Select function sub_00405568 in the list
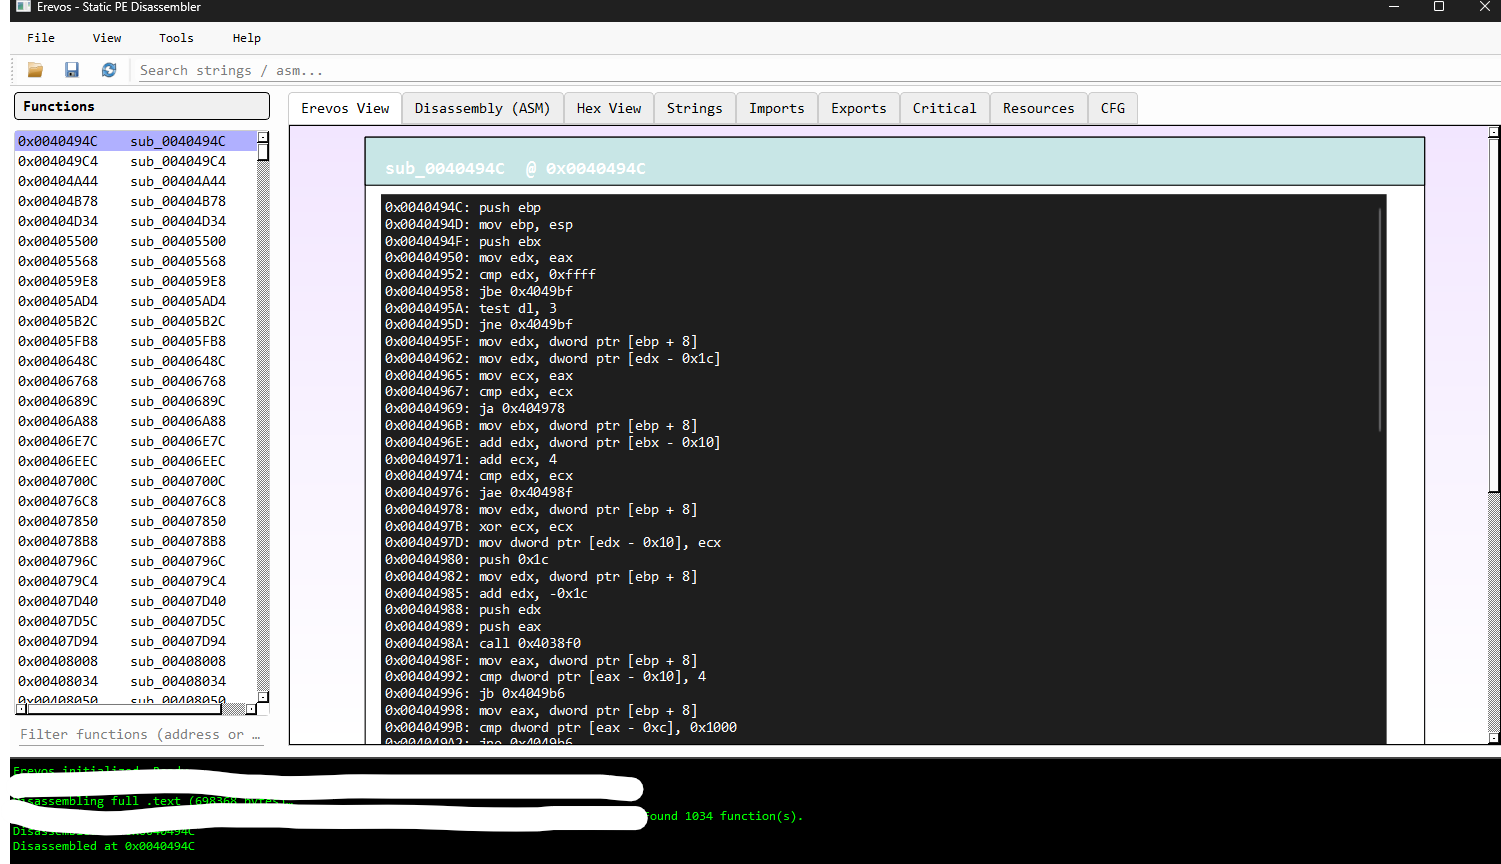The width and height of the screenshot is (1501, 864). point(136,261)
